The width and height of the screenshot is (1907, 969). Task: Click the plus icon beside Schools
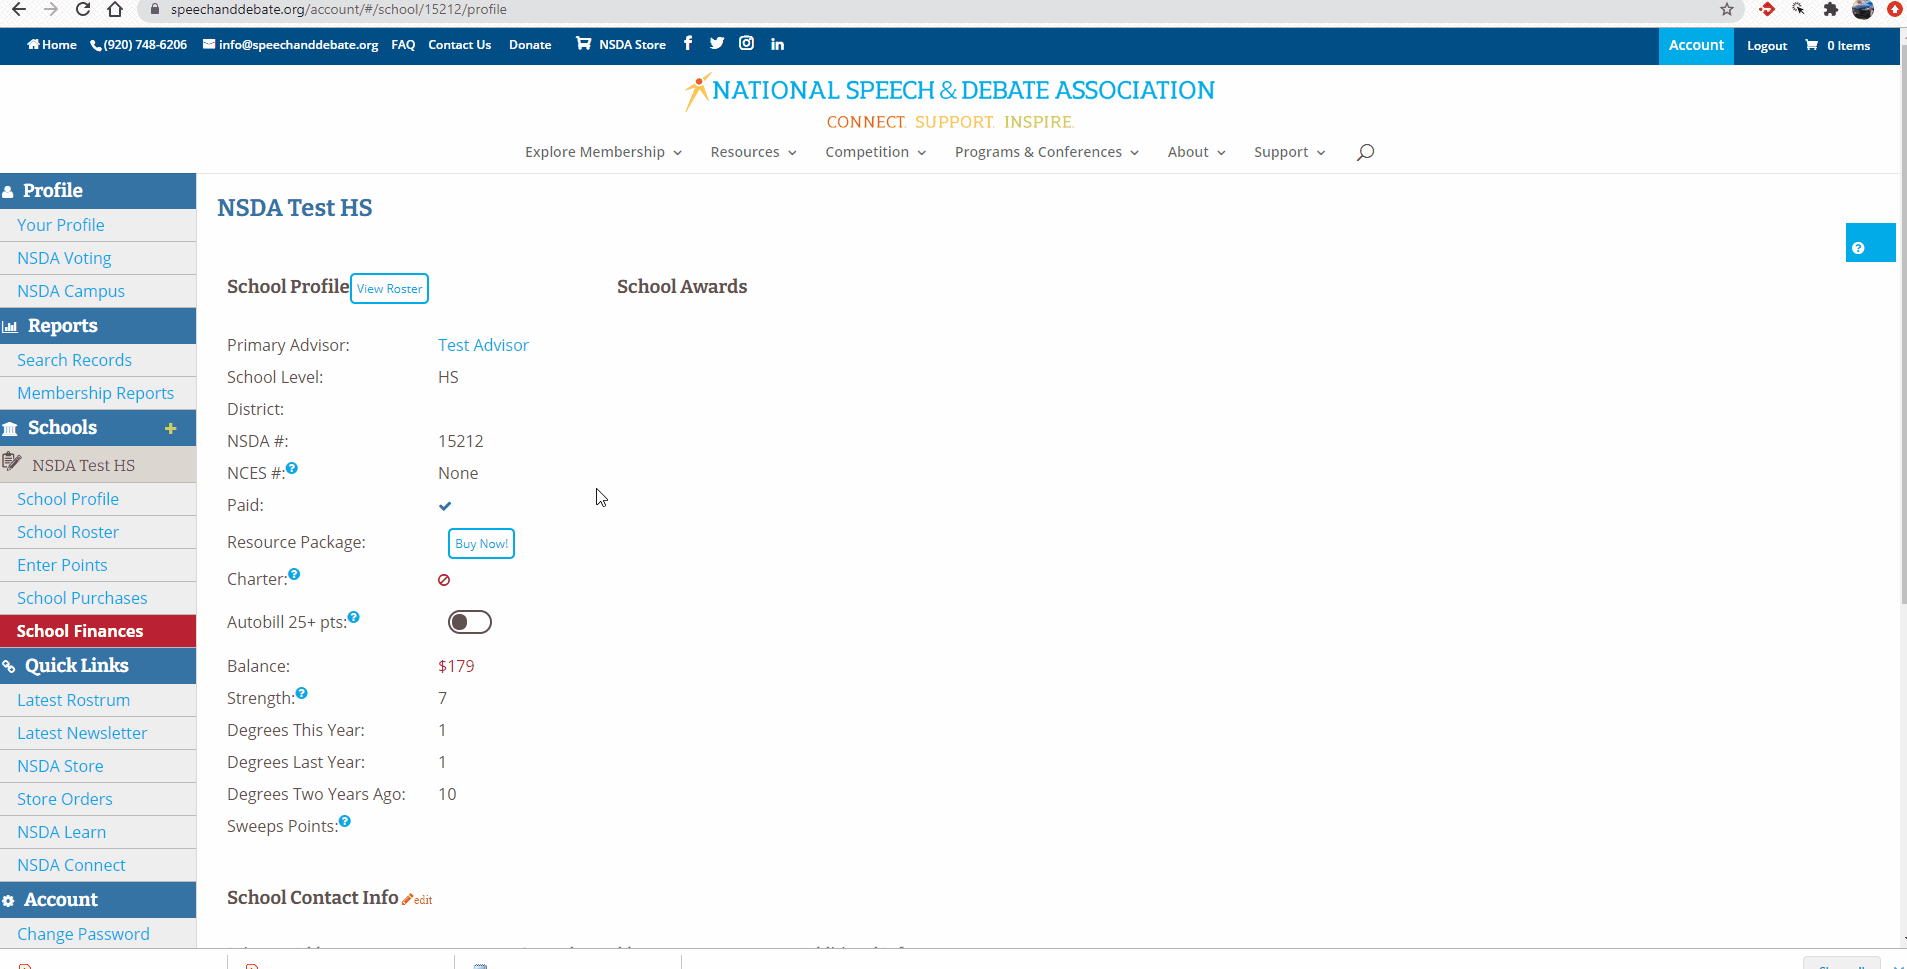coord(171,428)
